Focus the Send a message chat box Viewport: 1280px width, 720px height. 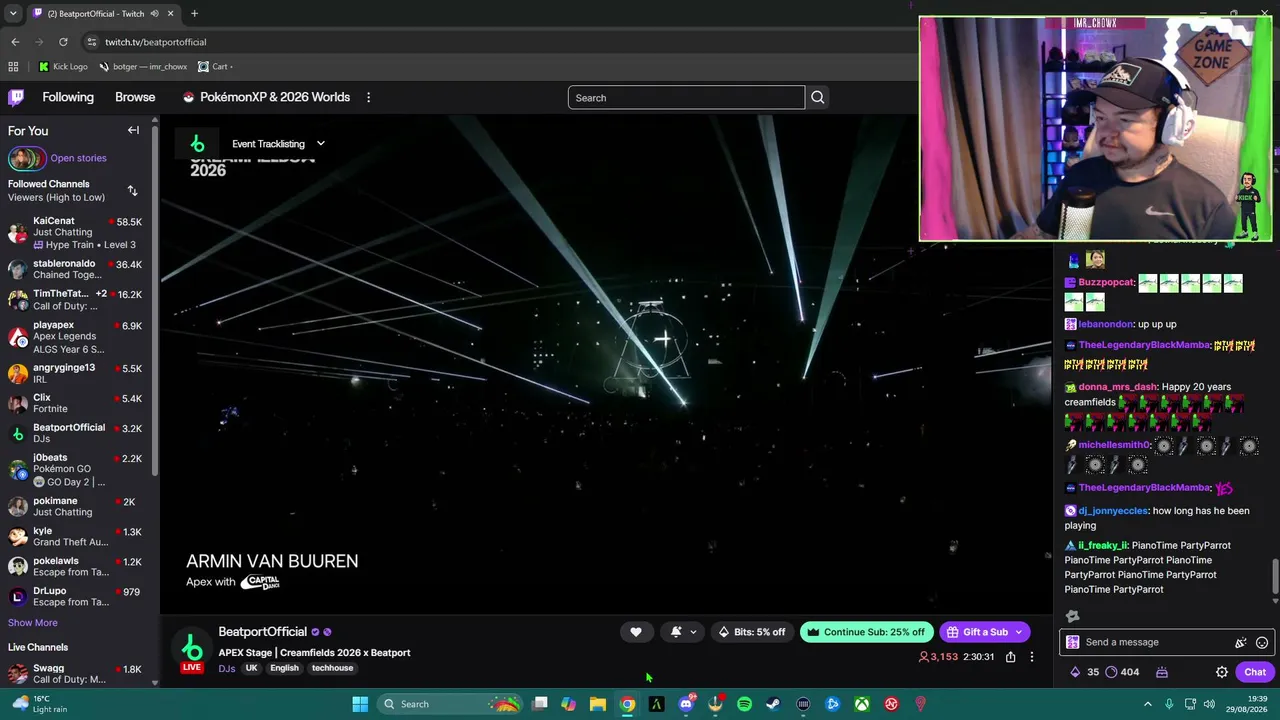(1165, 643)
